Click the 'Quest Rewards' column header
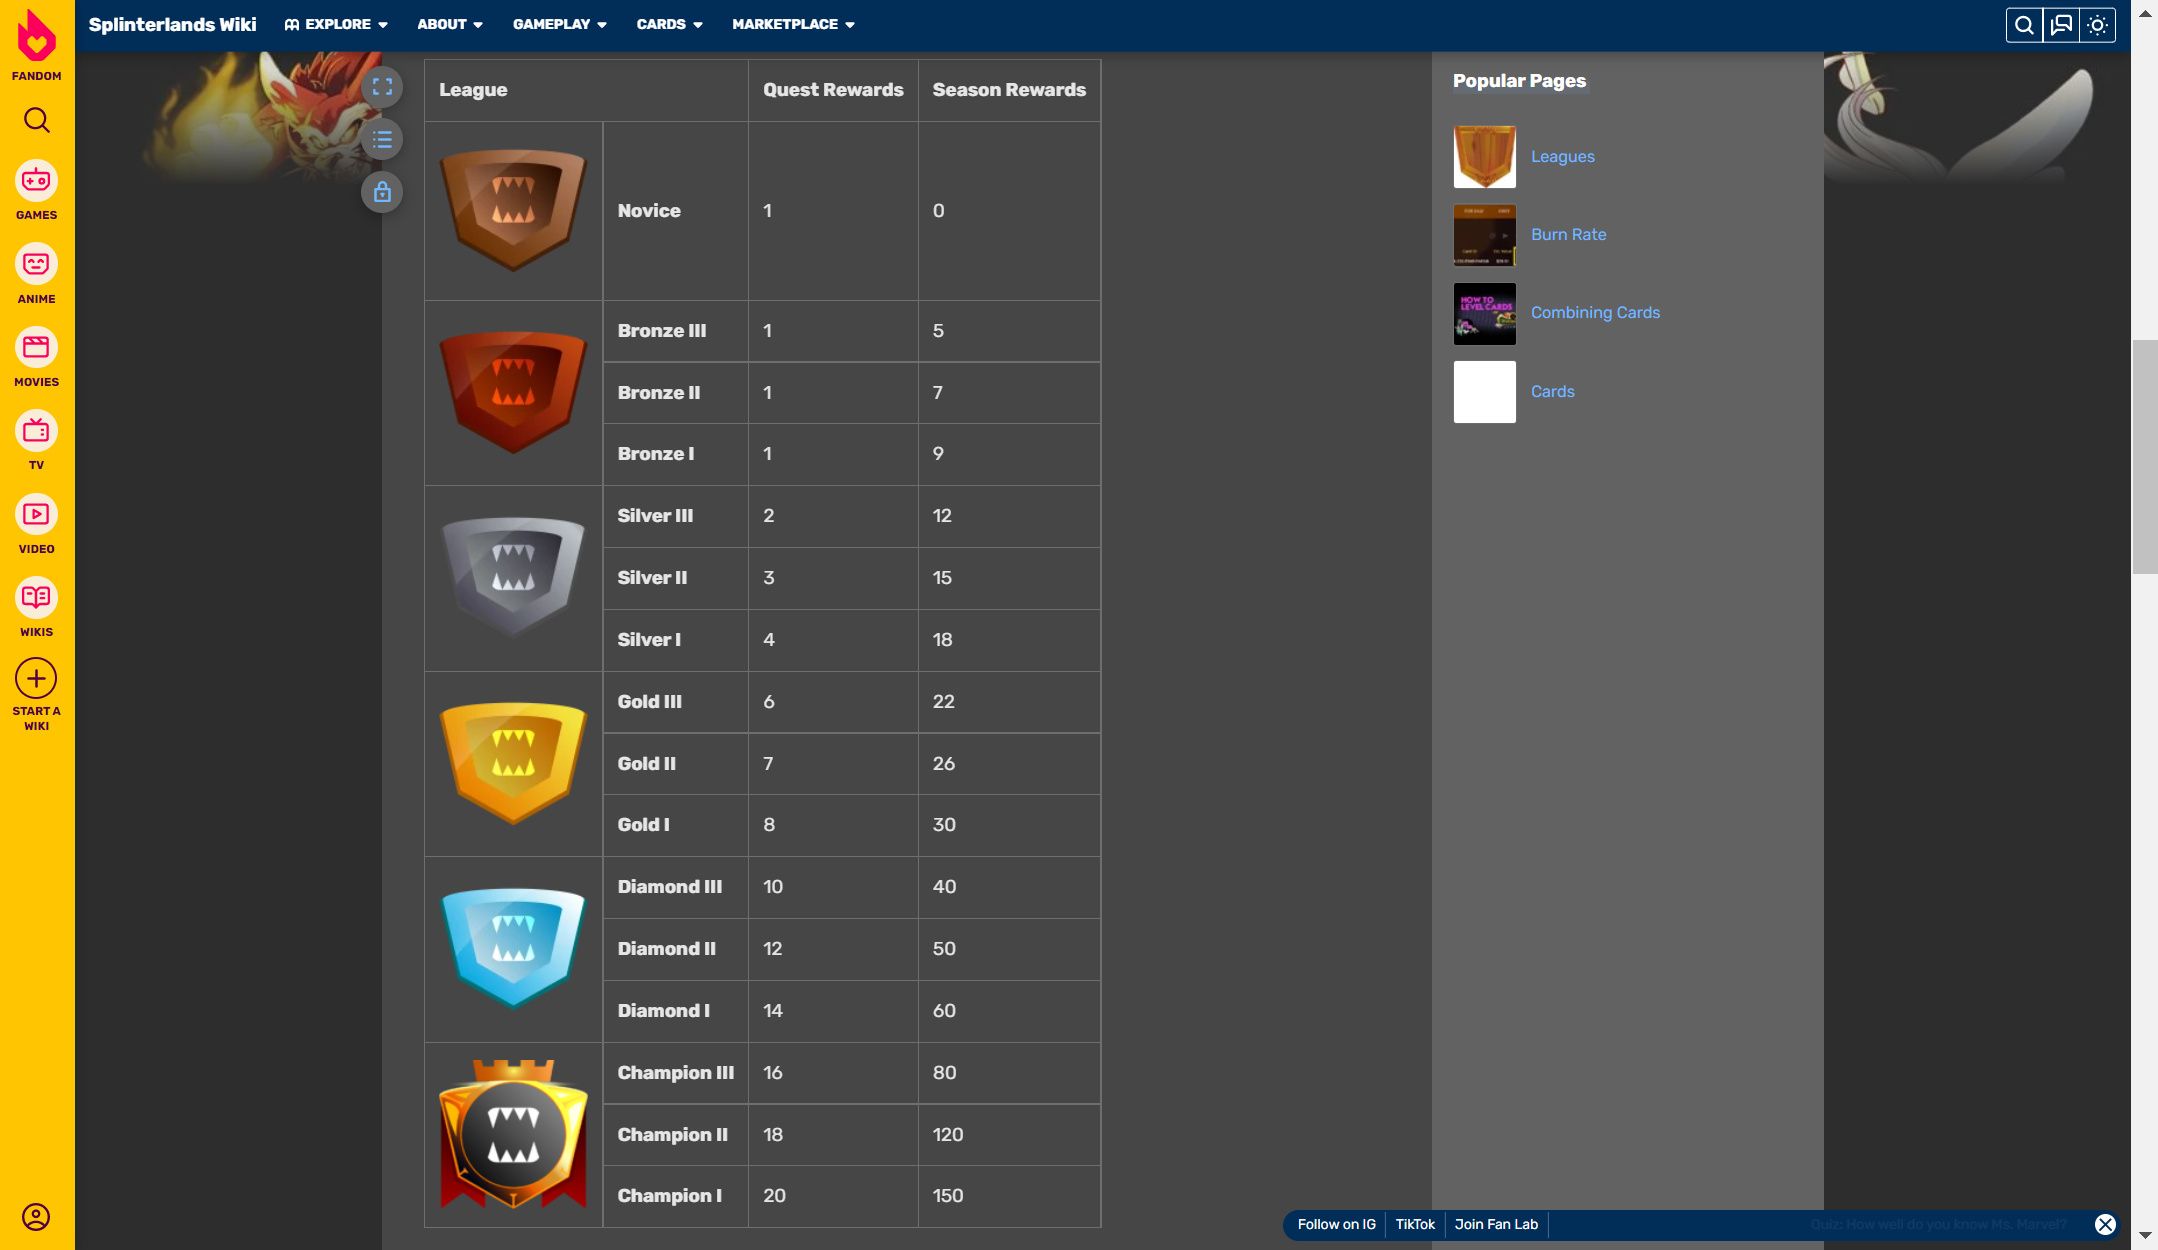 point(833,90)
